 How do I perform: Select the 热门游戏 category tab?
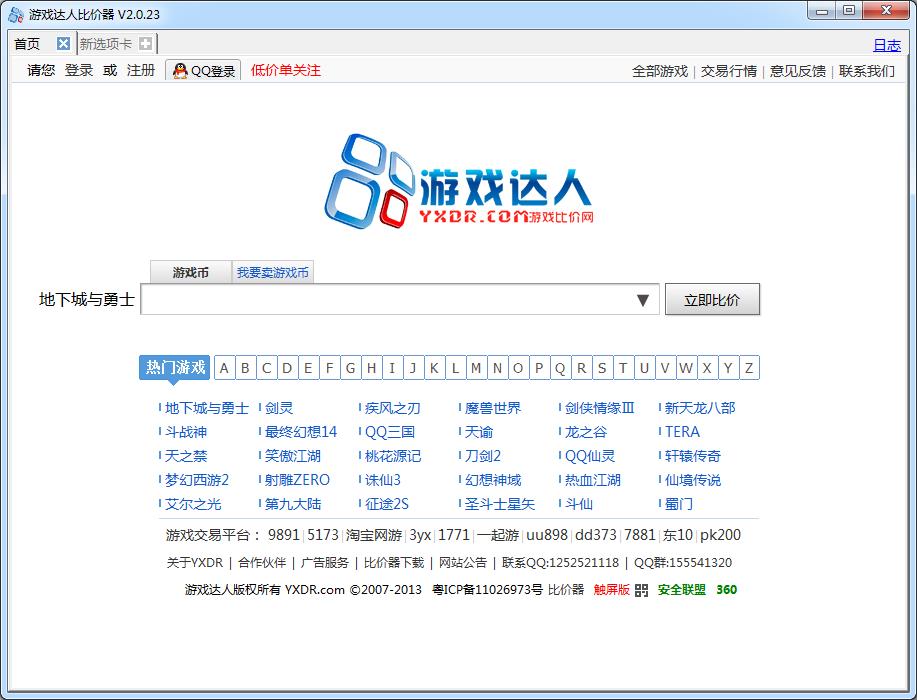pyautogui.click(x=174, y=367)
